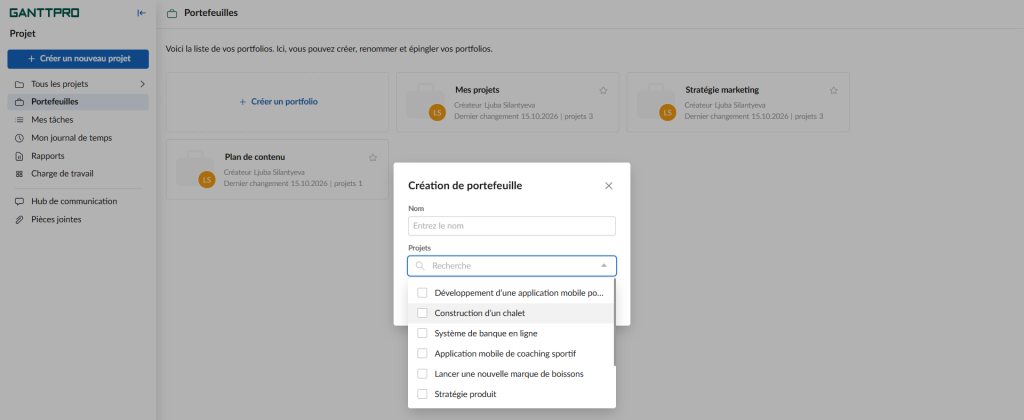Click the Création de portefeuille dialog title
The width and height of the screenshot is (1024, 420).
click(x=465, y=186)
